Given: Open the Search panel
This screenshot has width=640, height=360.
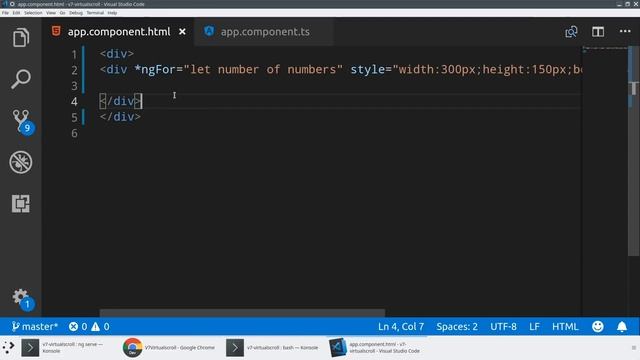Looking at the screenshot, I should coord(21,79).
